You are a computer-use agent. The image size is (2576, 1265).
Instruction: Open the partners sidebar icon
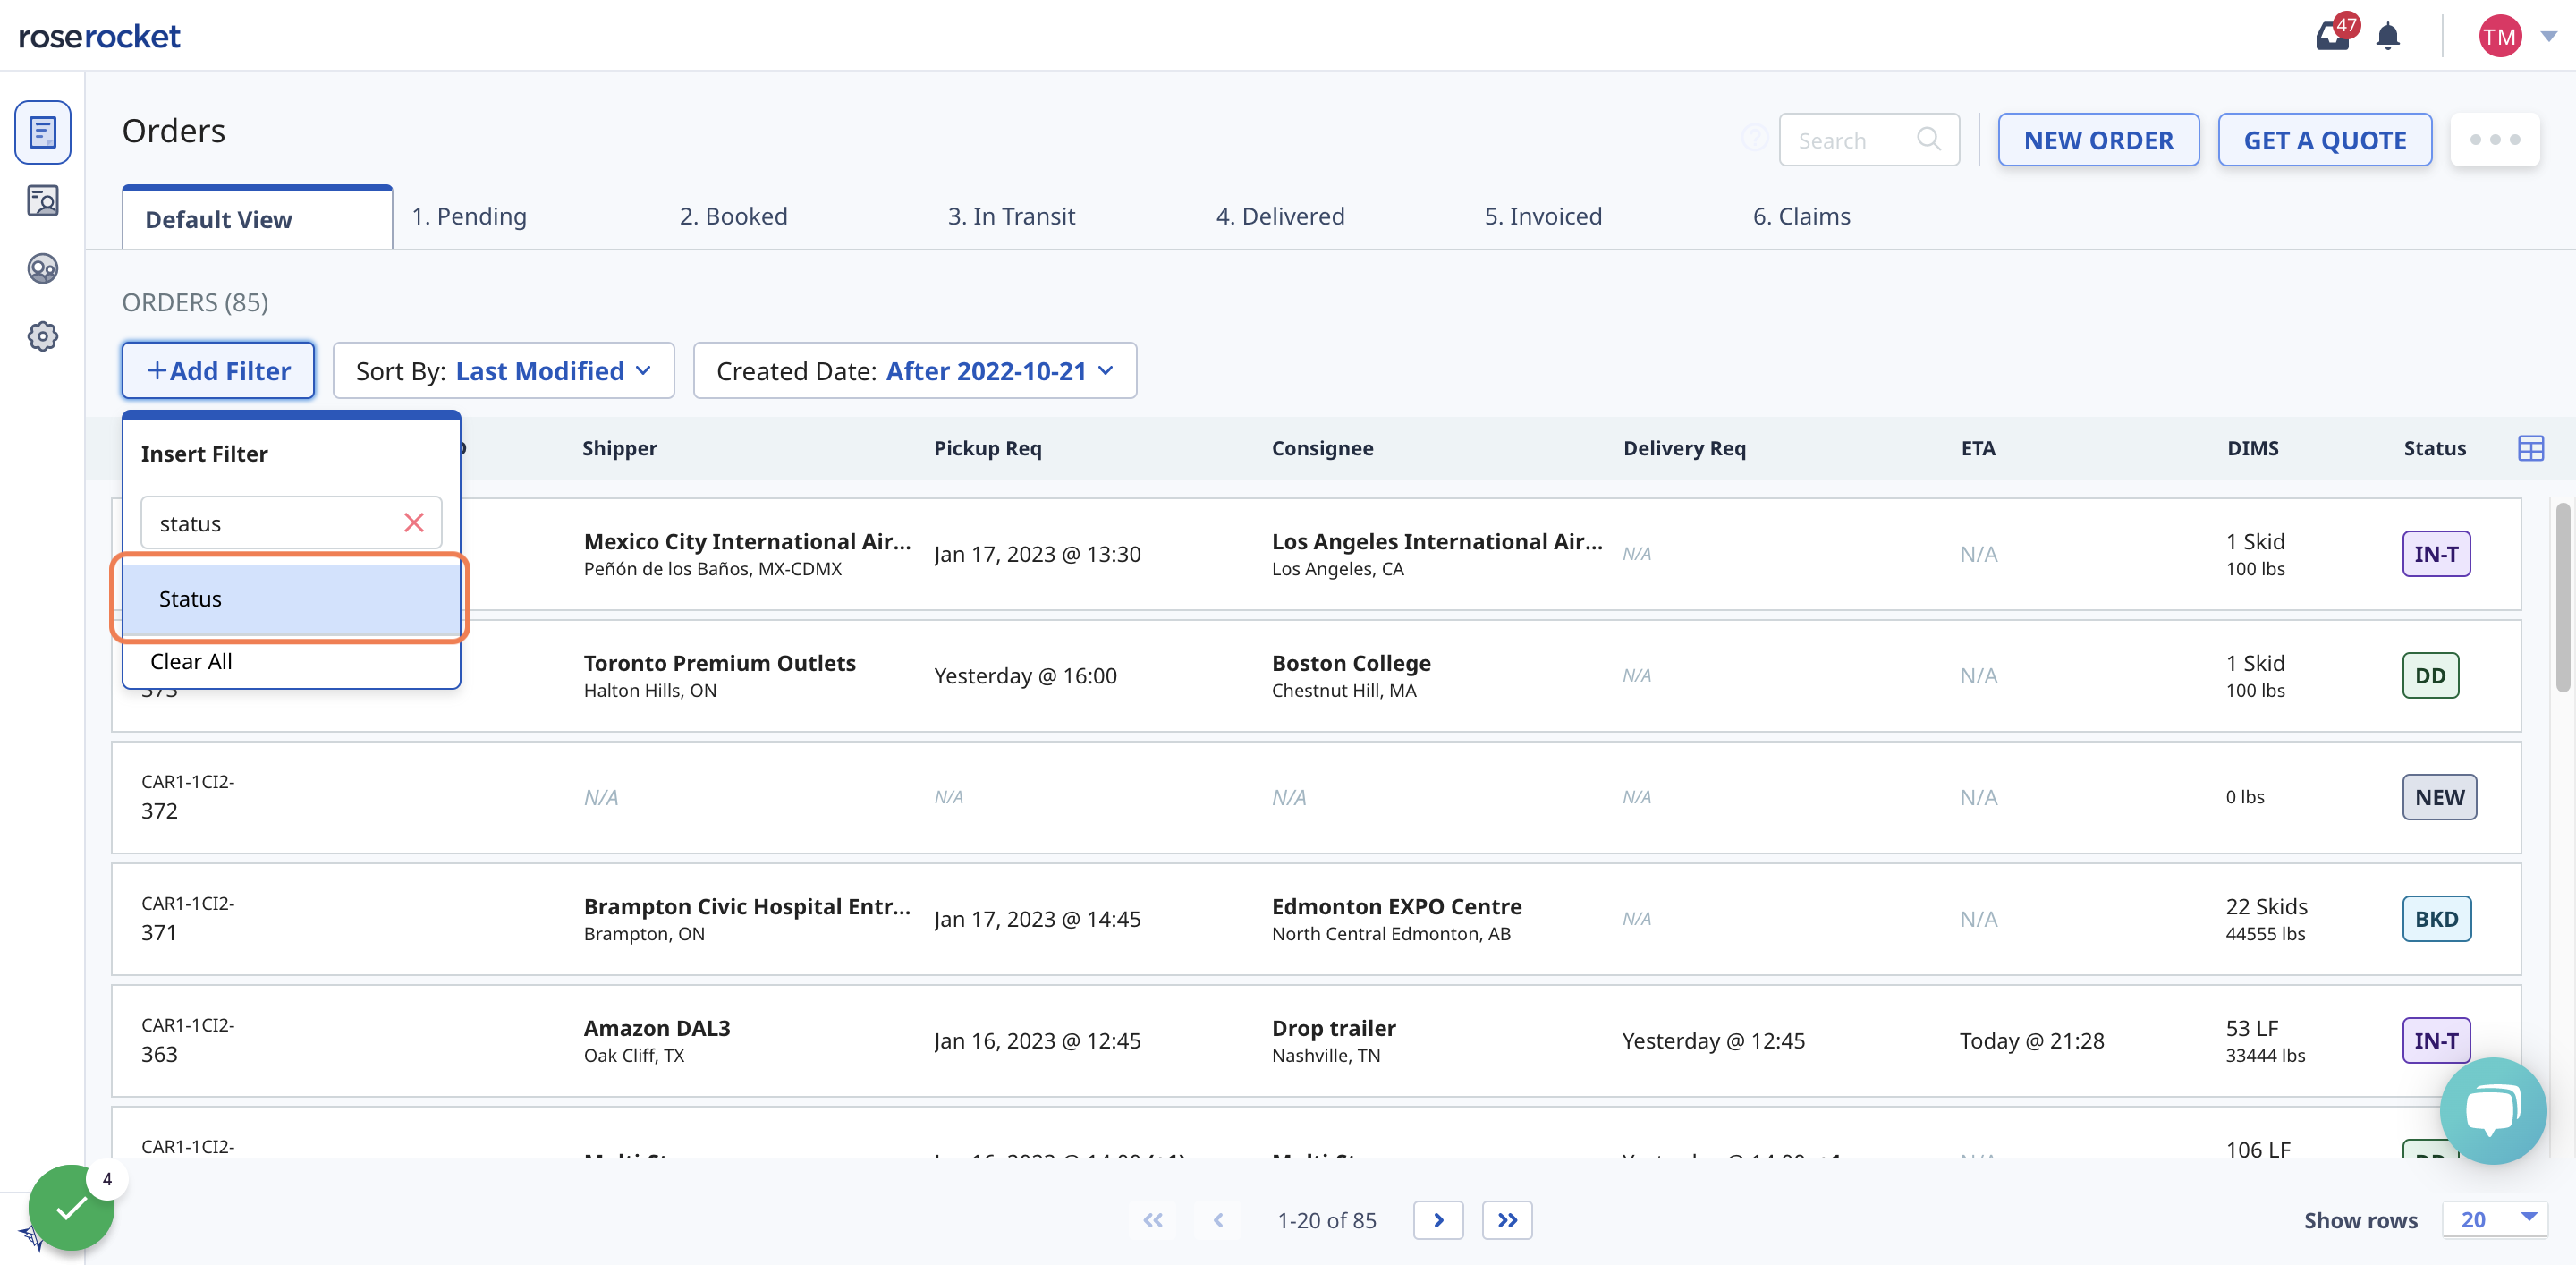pos(42,269)
